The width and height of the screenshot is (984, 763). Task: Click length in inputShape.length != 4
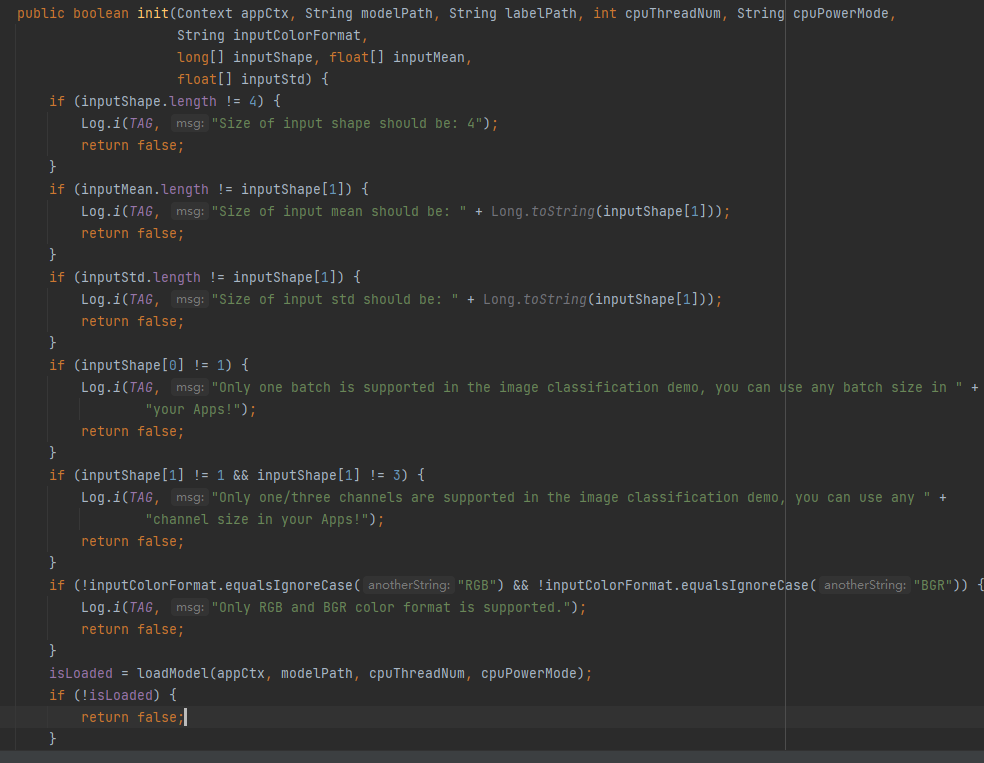point(193,101)
